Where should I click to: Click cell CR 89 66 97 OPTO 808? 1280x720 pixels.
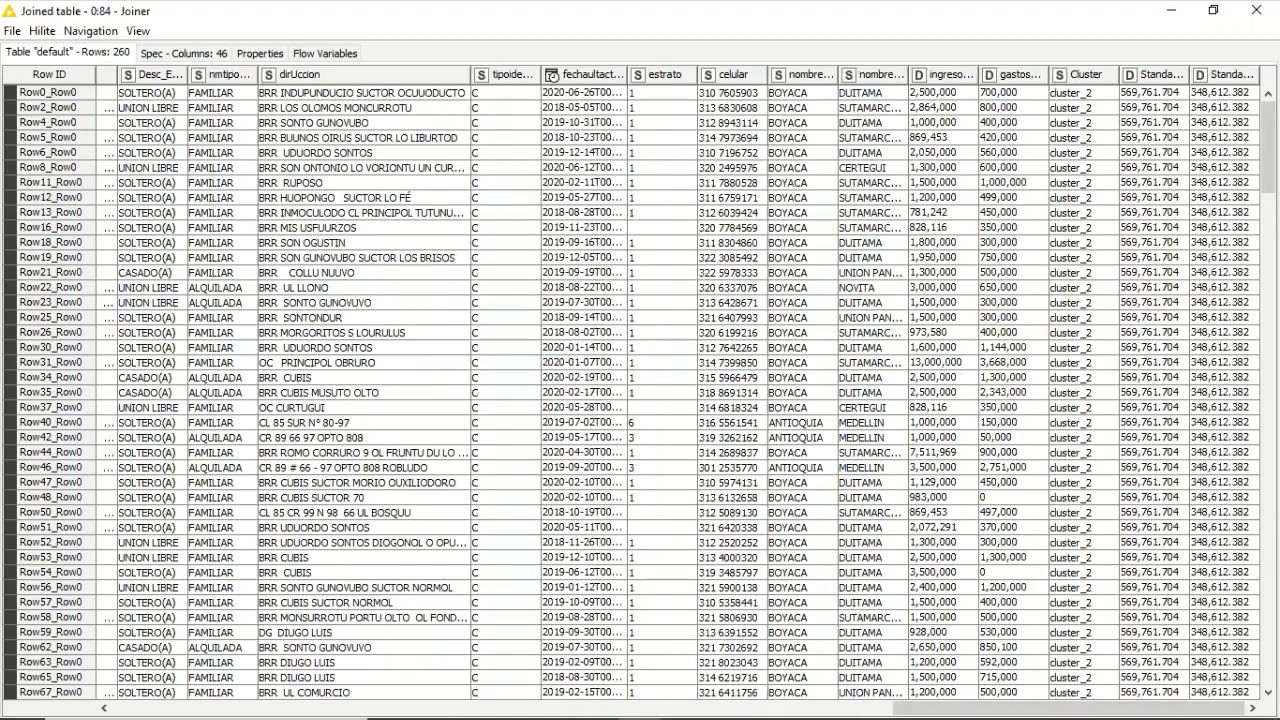tap(363, 438)
